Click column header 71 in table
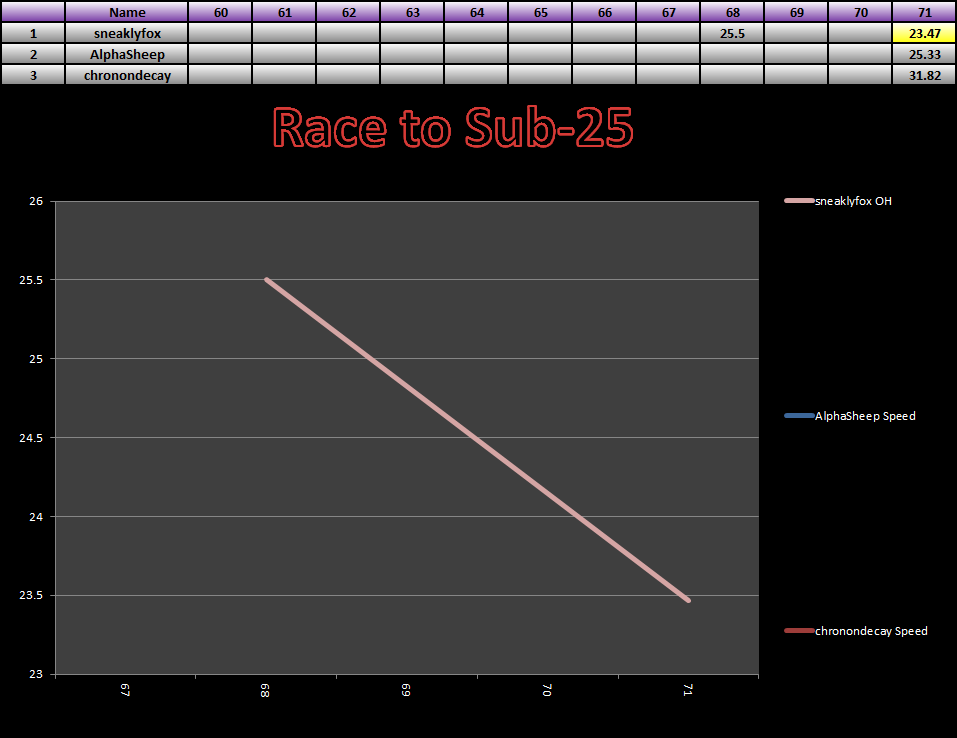The image size is (957, 738). pyautogui.click(x=924, y=12)
